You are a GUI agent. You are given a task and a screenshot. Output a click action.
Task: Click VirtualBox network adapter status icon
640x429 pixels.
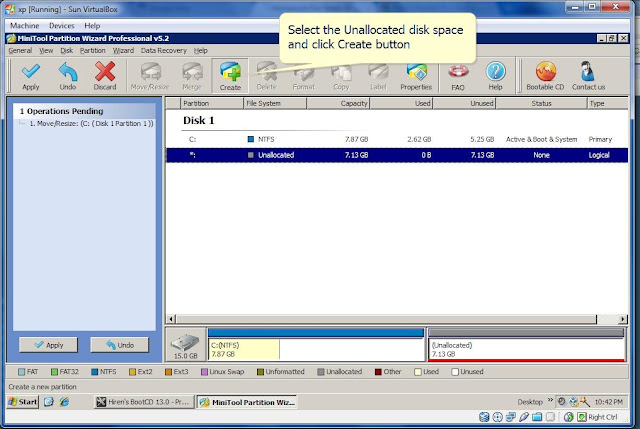coord(511,417)
